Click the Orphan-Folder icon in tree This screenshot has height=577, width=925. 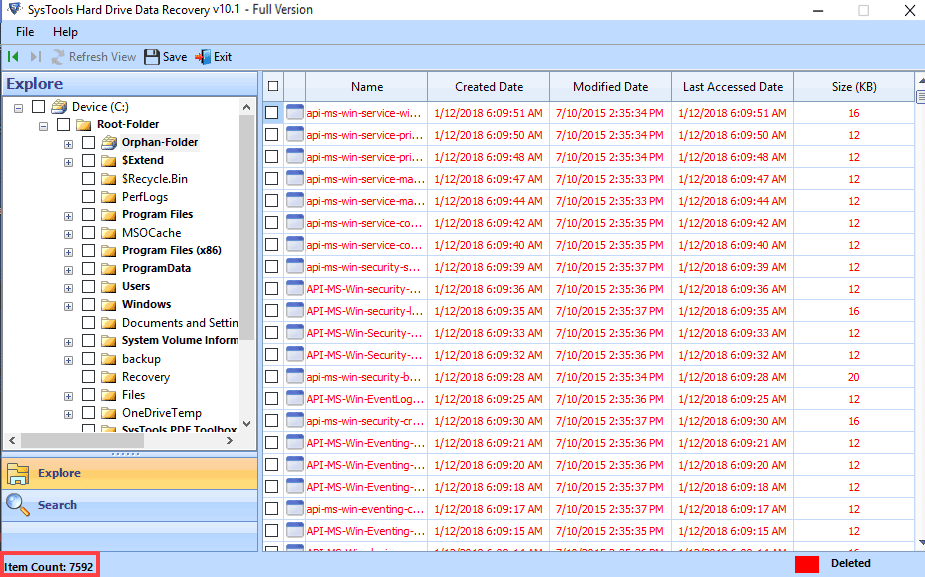(x=109, y=142)
